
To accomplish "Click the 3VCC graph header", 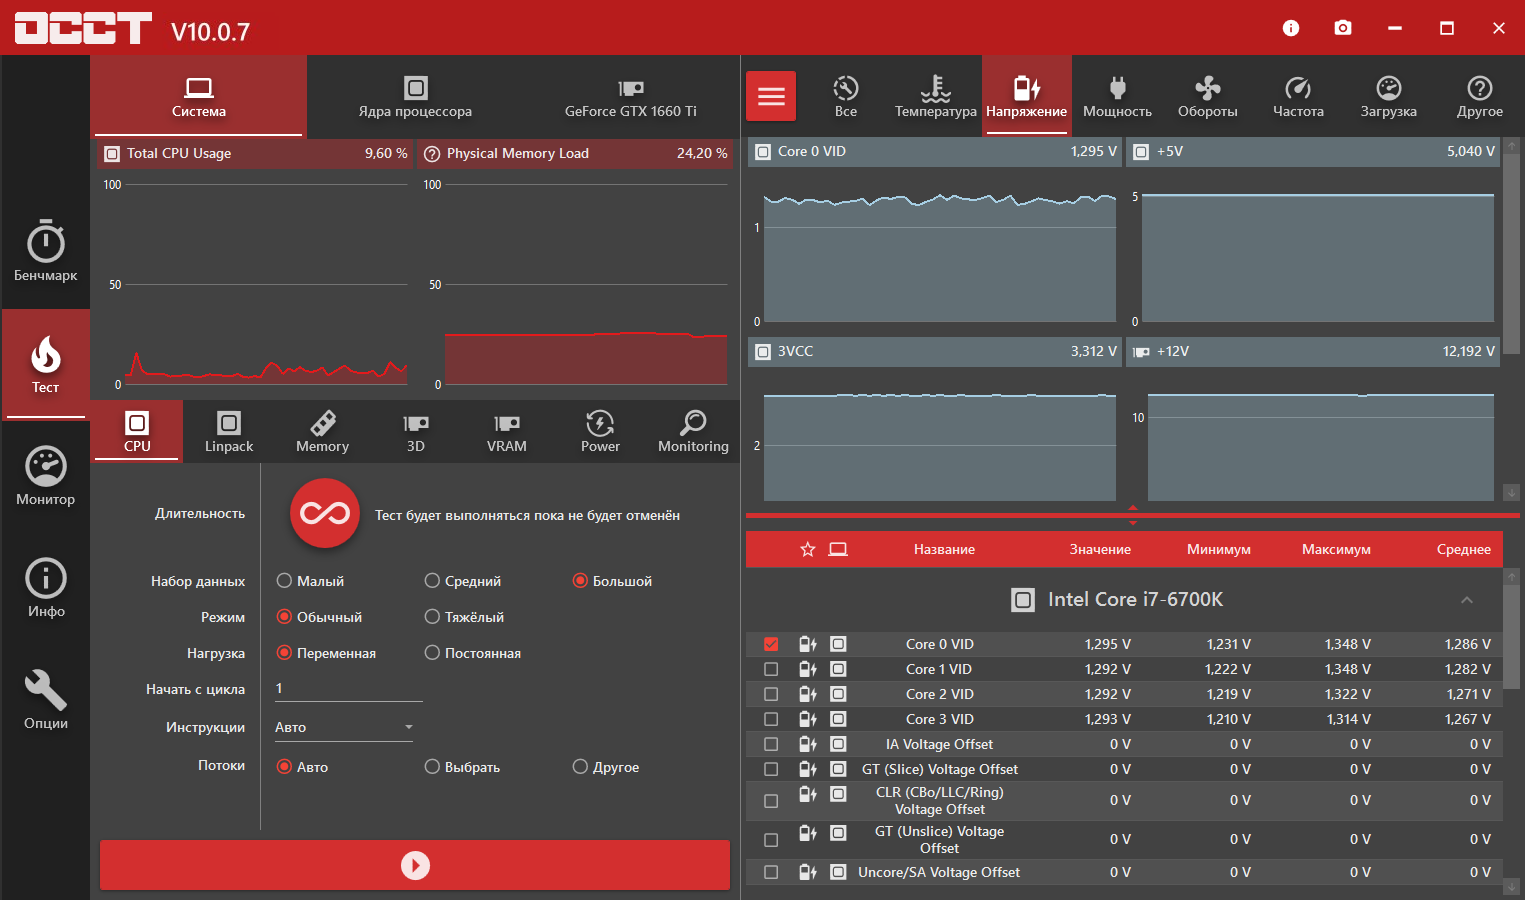I will 935,351.
